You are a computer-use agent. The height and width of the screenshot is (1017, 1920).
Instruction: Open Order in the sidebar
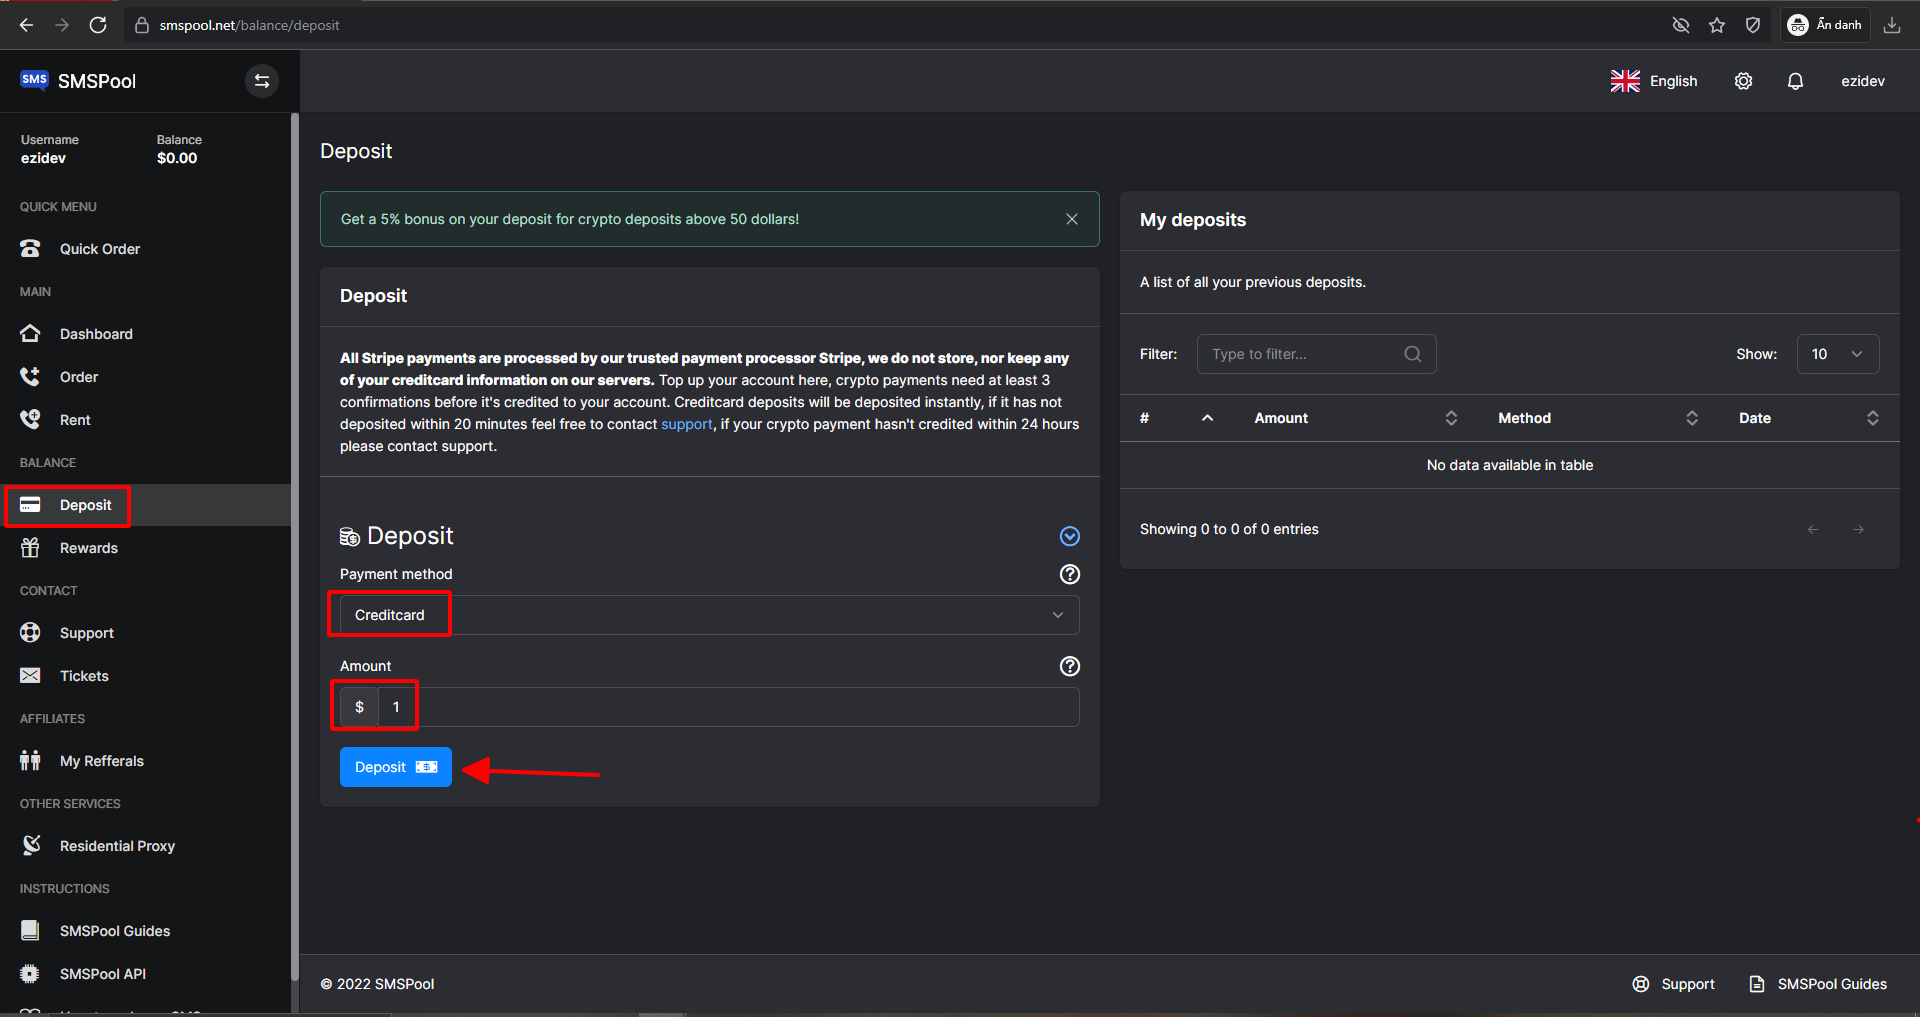coord(145,377)
